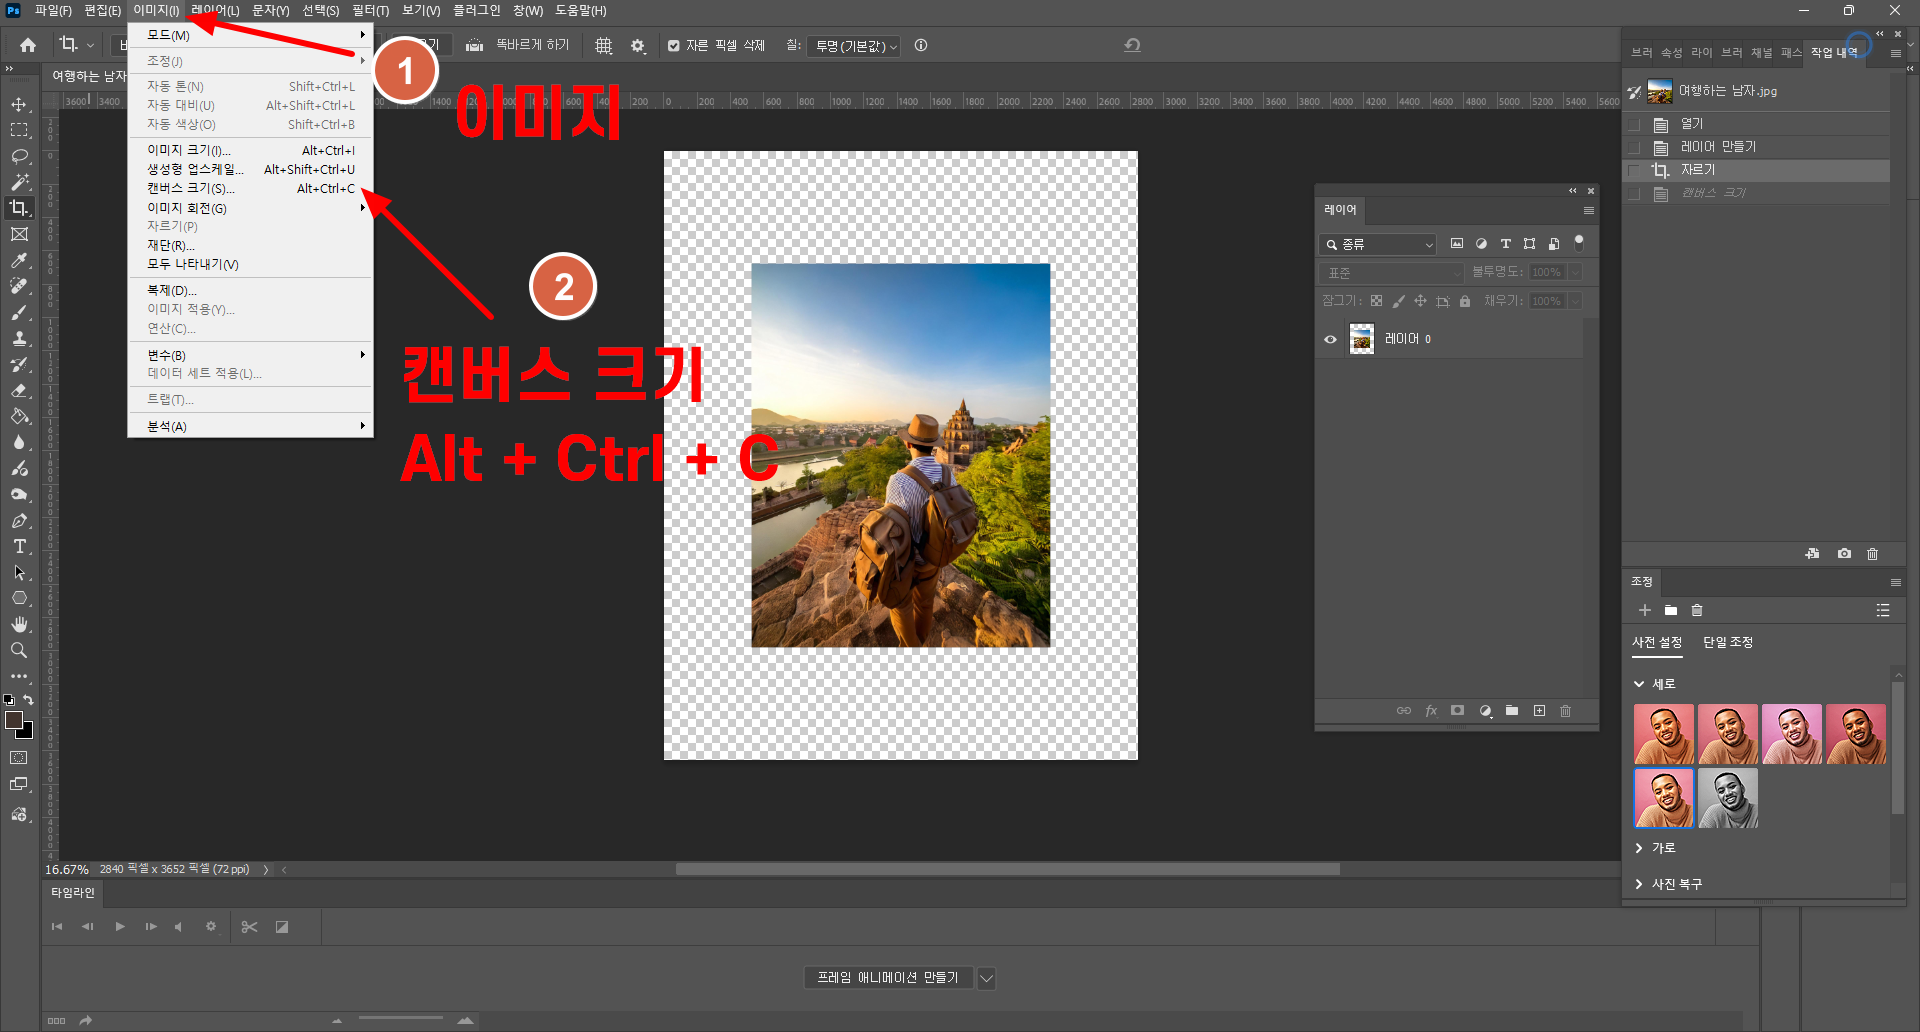
Task: Click the trash icon in layers panel
Action: [x=1565, y=711]
